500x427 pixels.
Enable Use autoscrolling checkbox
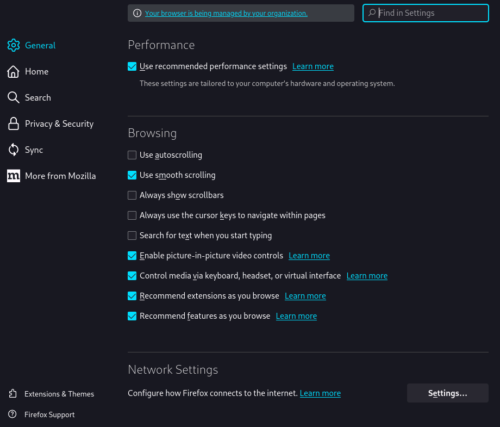point(132,155)
